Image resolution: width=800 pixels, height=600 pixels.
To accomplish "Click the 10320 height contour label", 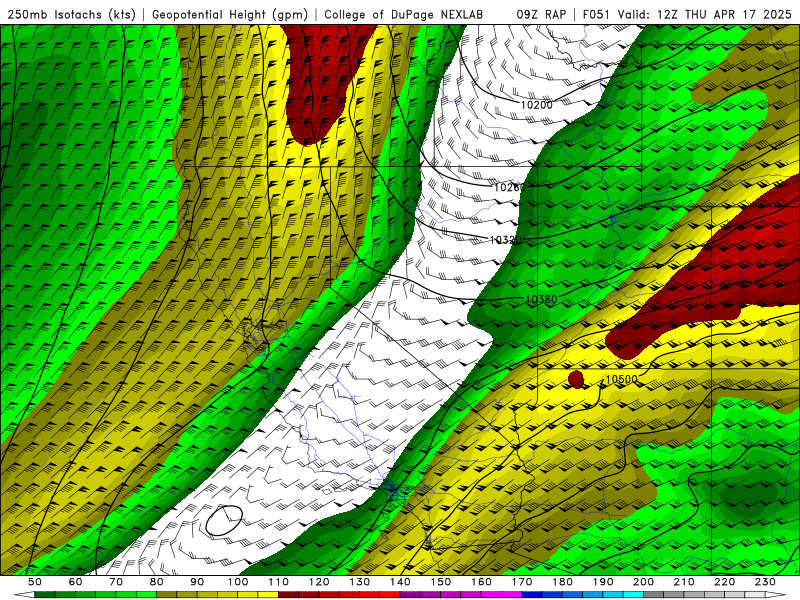I will point(505,239).
